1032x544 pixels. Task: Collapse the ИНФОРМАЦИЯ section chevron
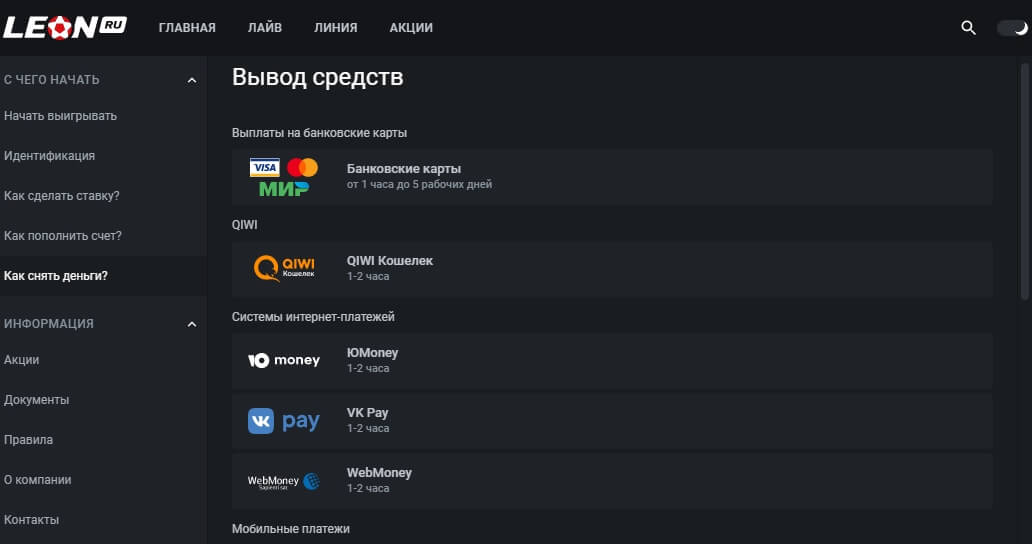tap(192, 324)
